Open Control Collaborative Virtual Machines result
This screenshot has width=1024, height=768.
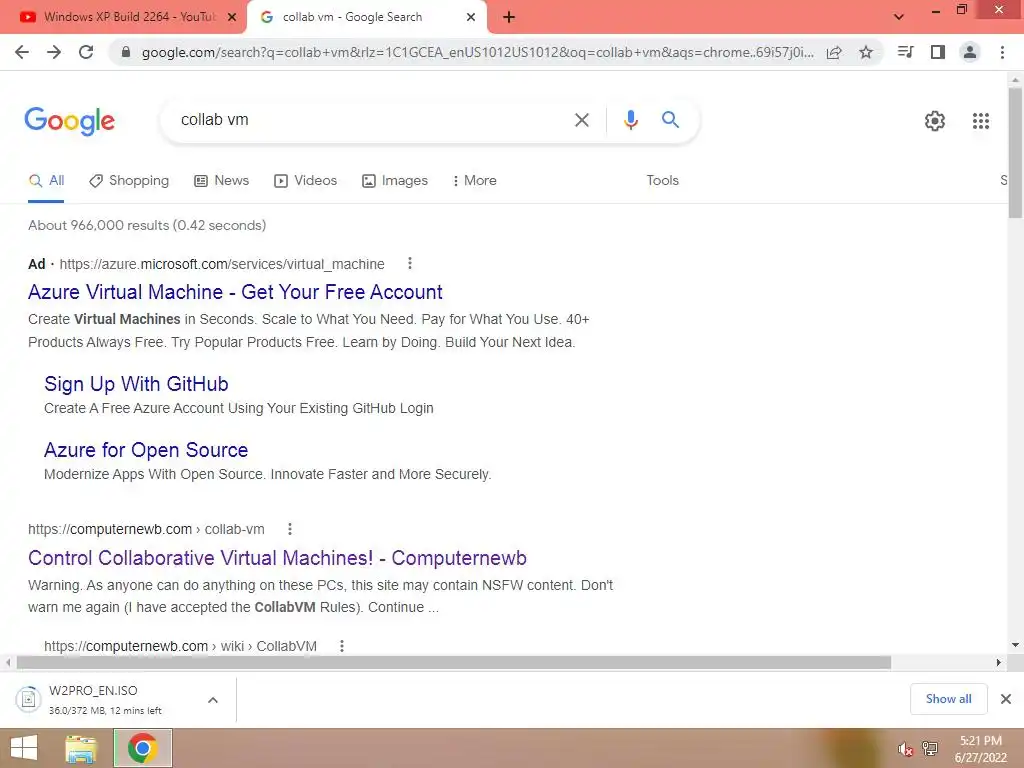[277, 558]
